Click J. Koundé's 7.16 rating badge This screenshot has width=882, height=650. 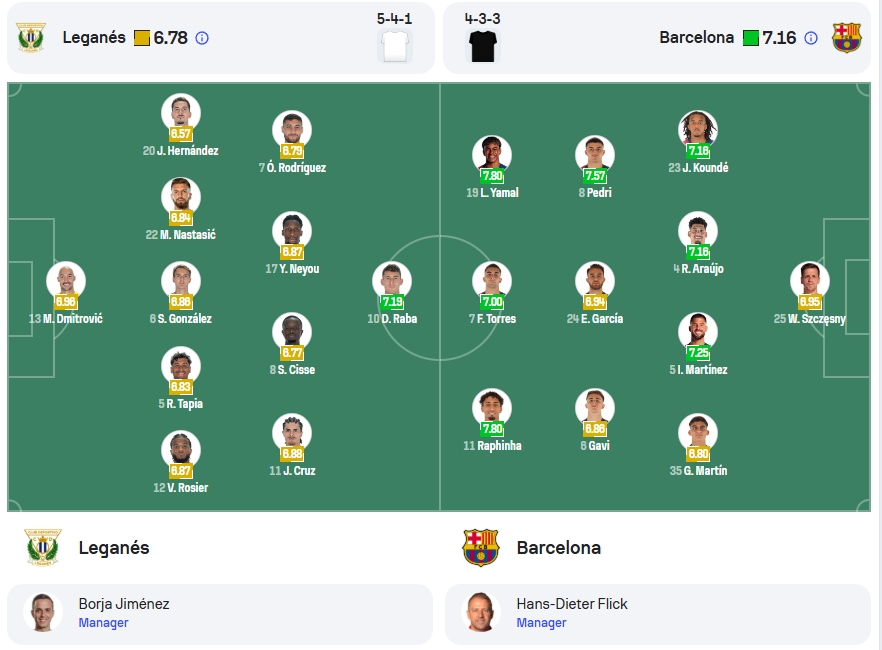698,151
